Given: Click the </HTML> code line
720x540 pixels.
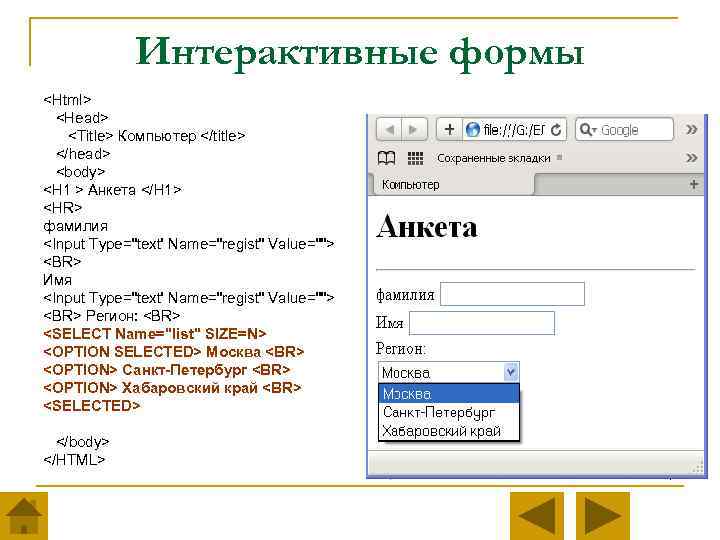Looking at the screenshot, I should tap(74, 460).
